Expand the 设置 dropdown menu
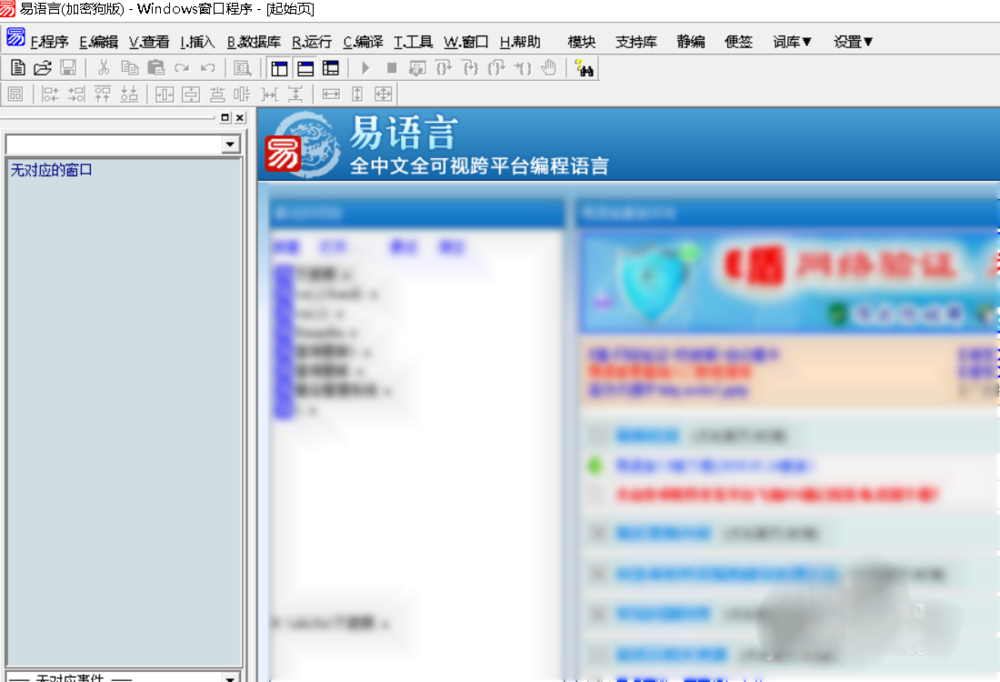This screenshot has height=682, width=1000. (853, 42)
